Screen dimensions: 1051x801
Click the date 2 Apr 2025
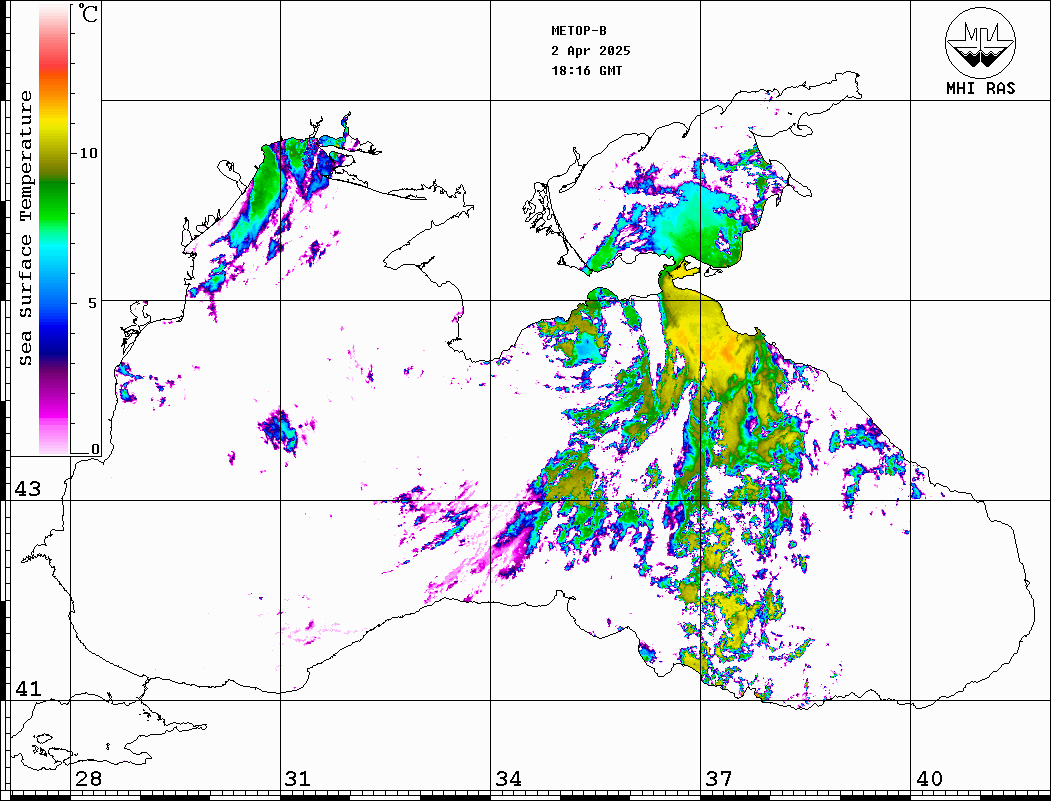591,51
